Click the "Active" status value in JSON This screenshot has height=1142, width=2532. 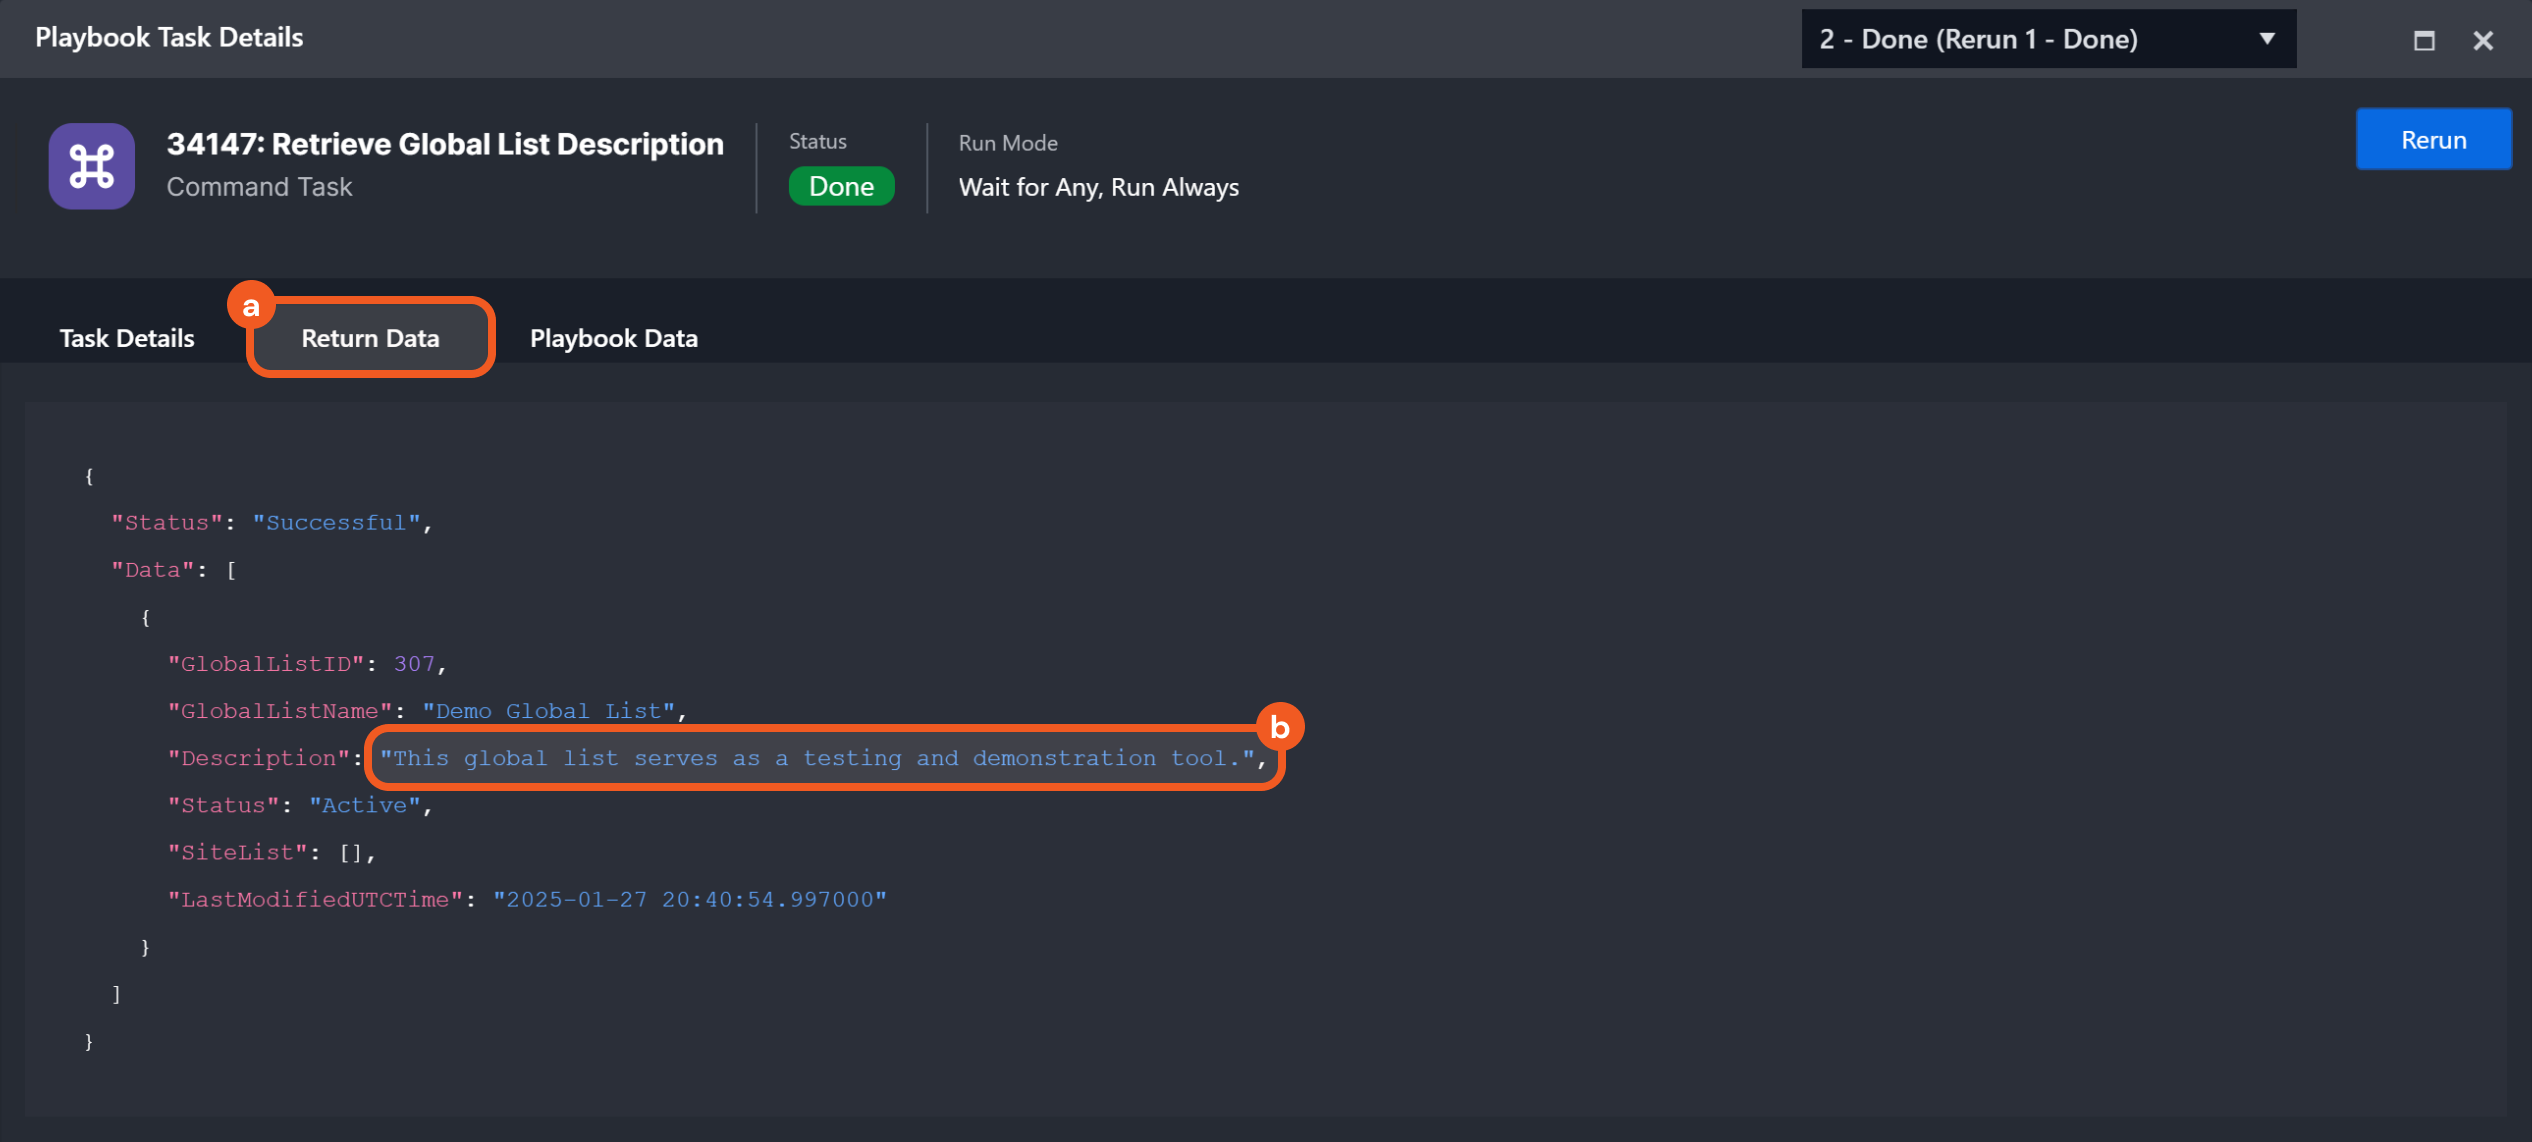click(364, 805)
